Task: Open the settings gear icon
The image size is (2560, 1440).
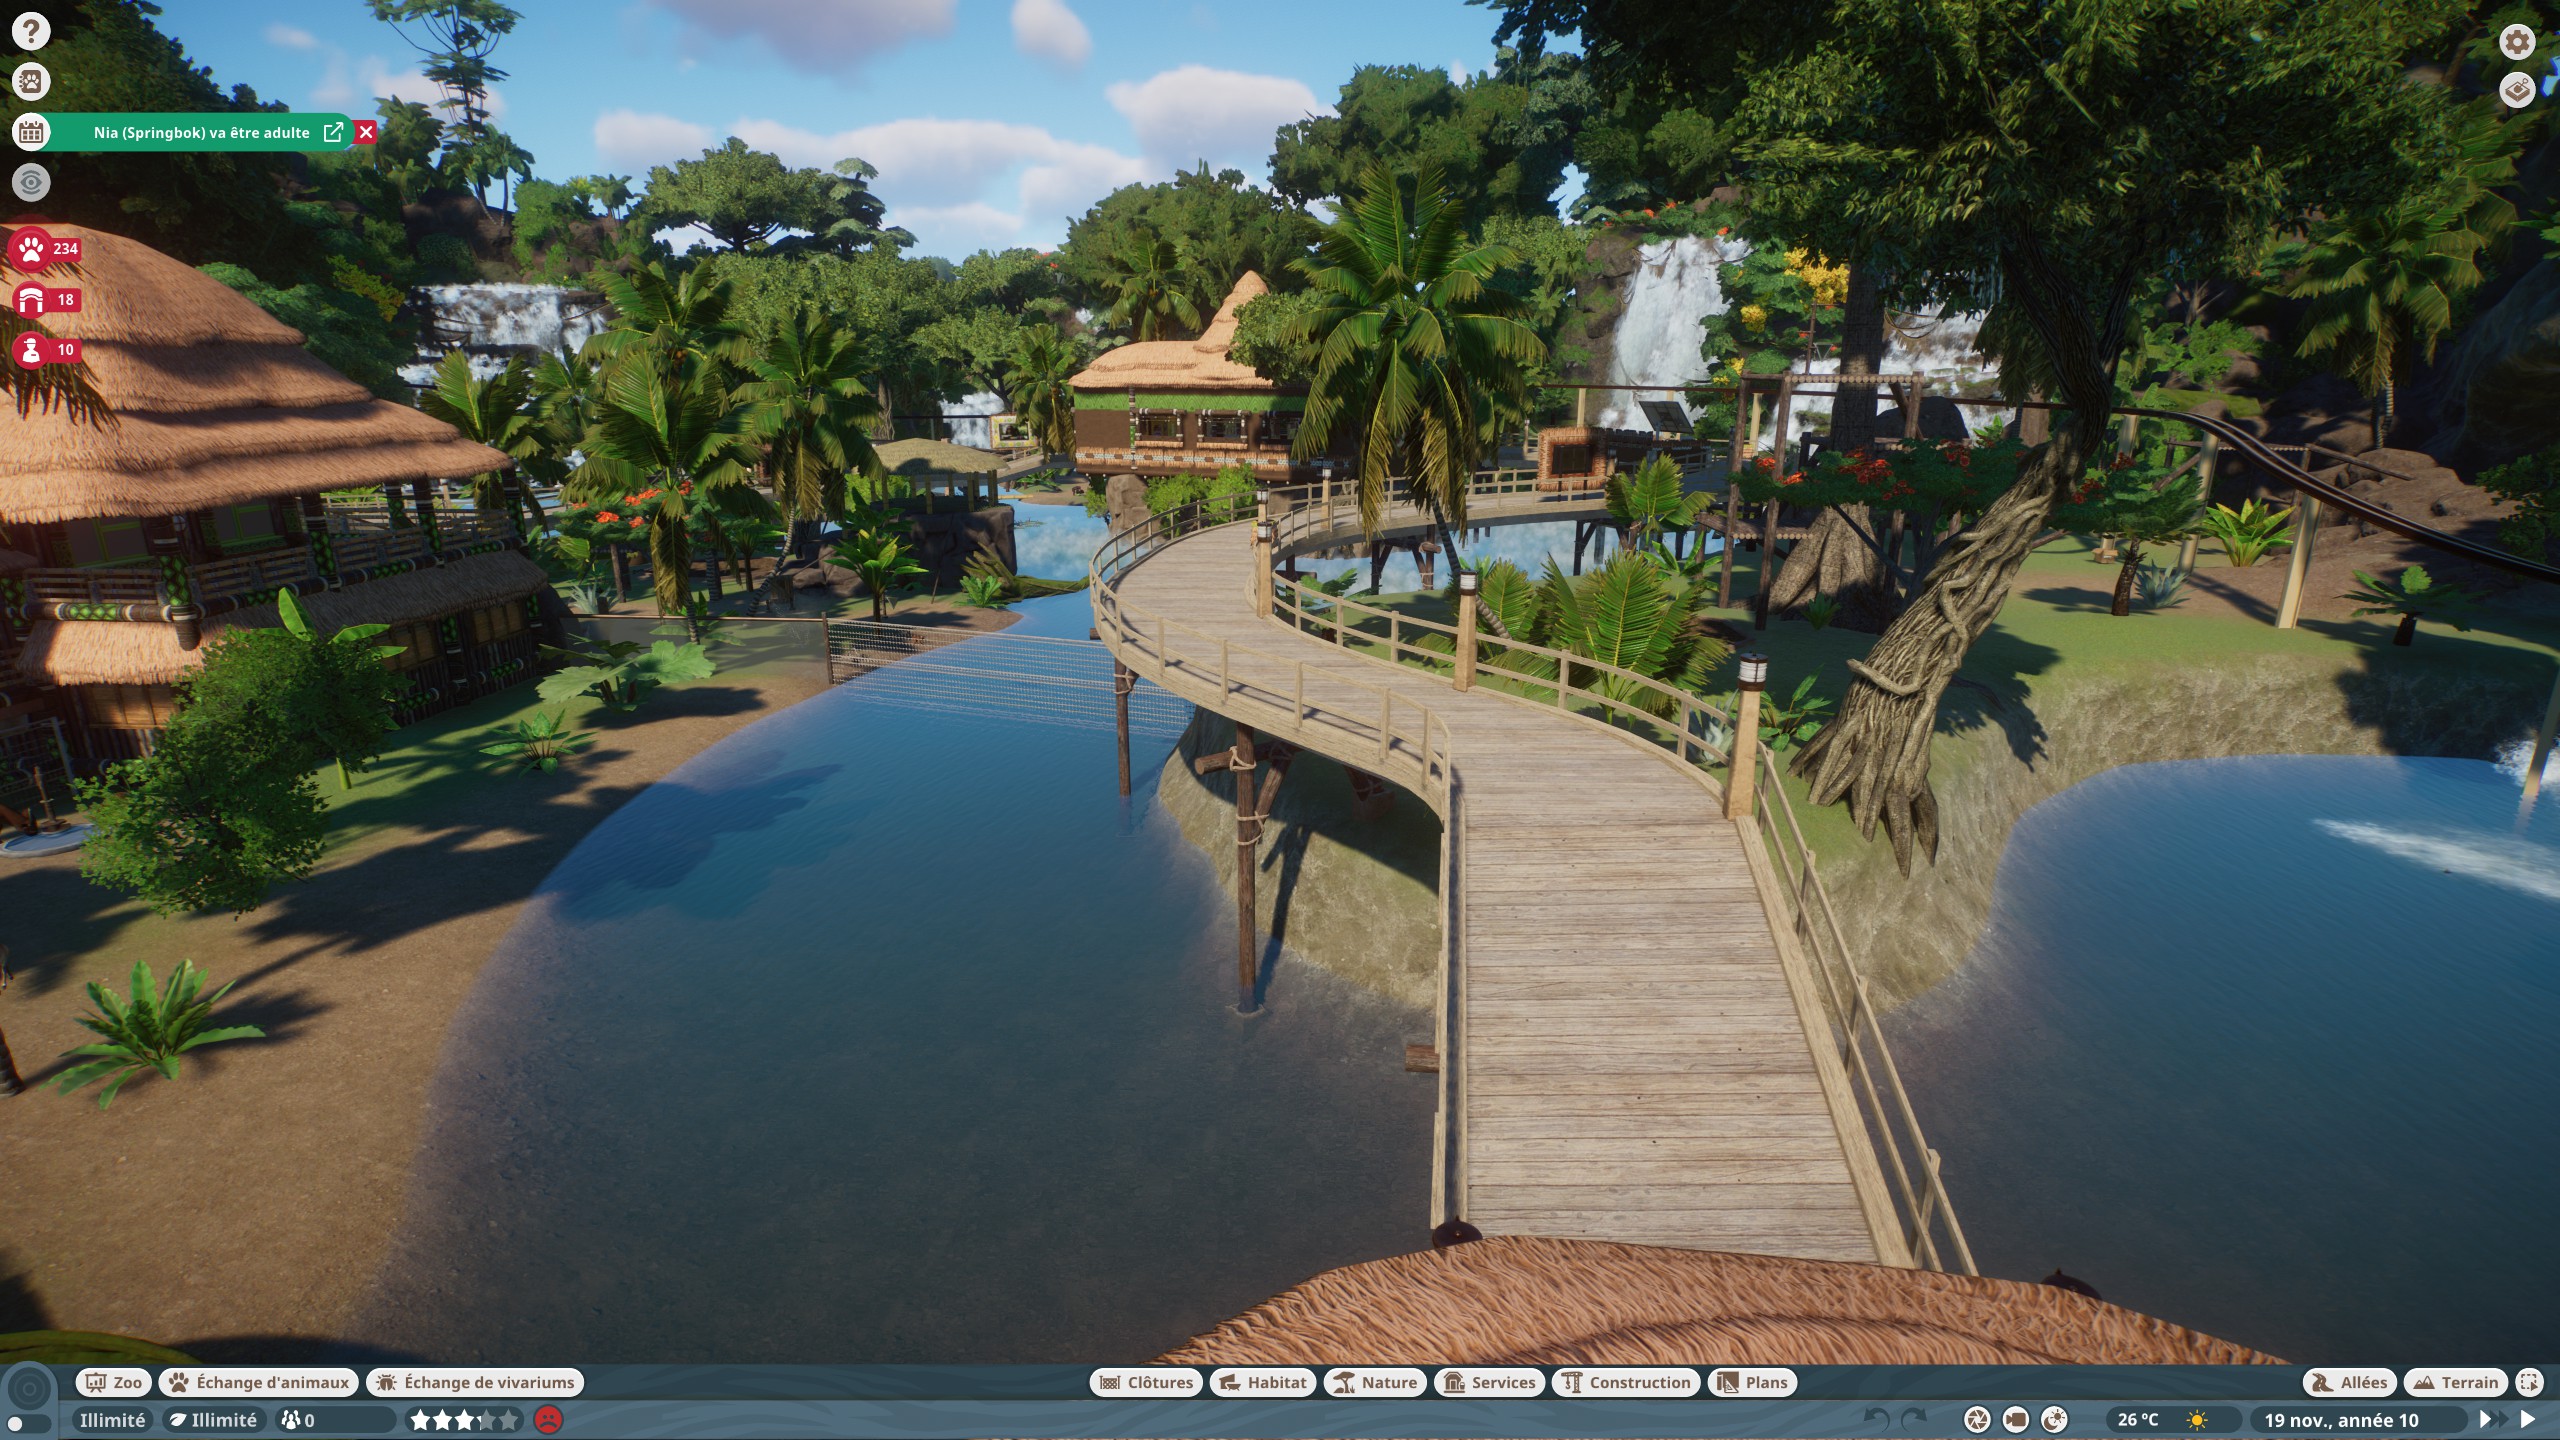Action: click(x=2517, y=42)
